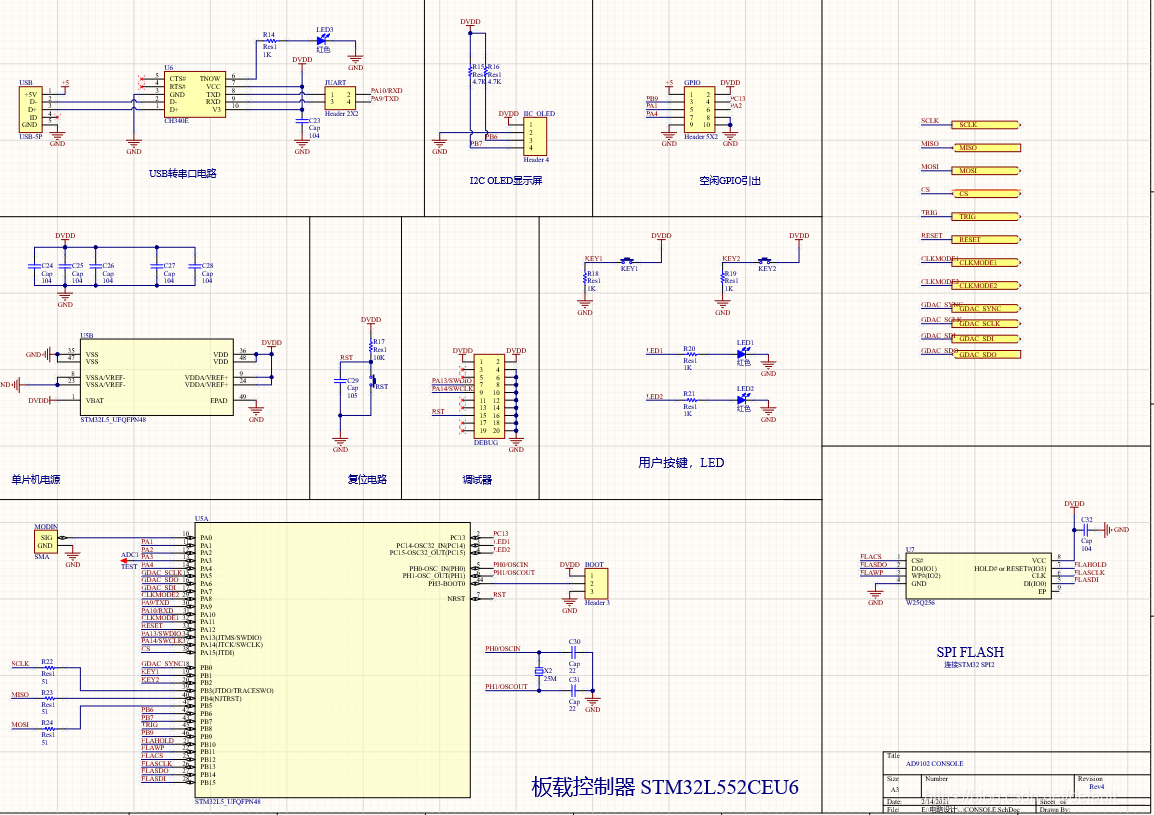Click the LED2 diode symbol
The image size is (1154, 815).
[x=743, y=400]
